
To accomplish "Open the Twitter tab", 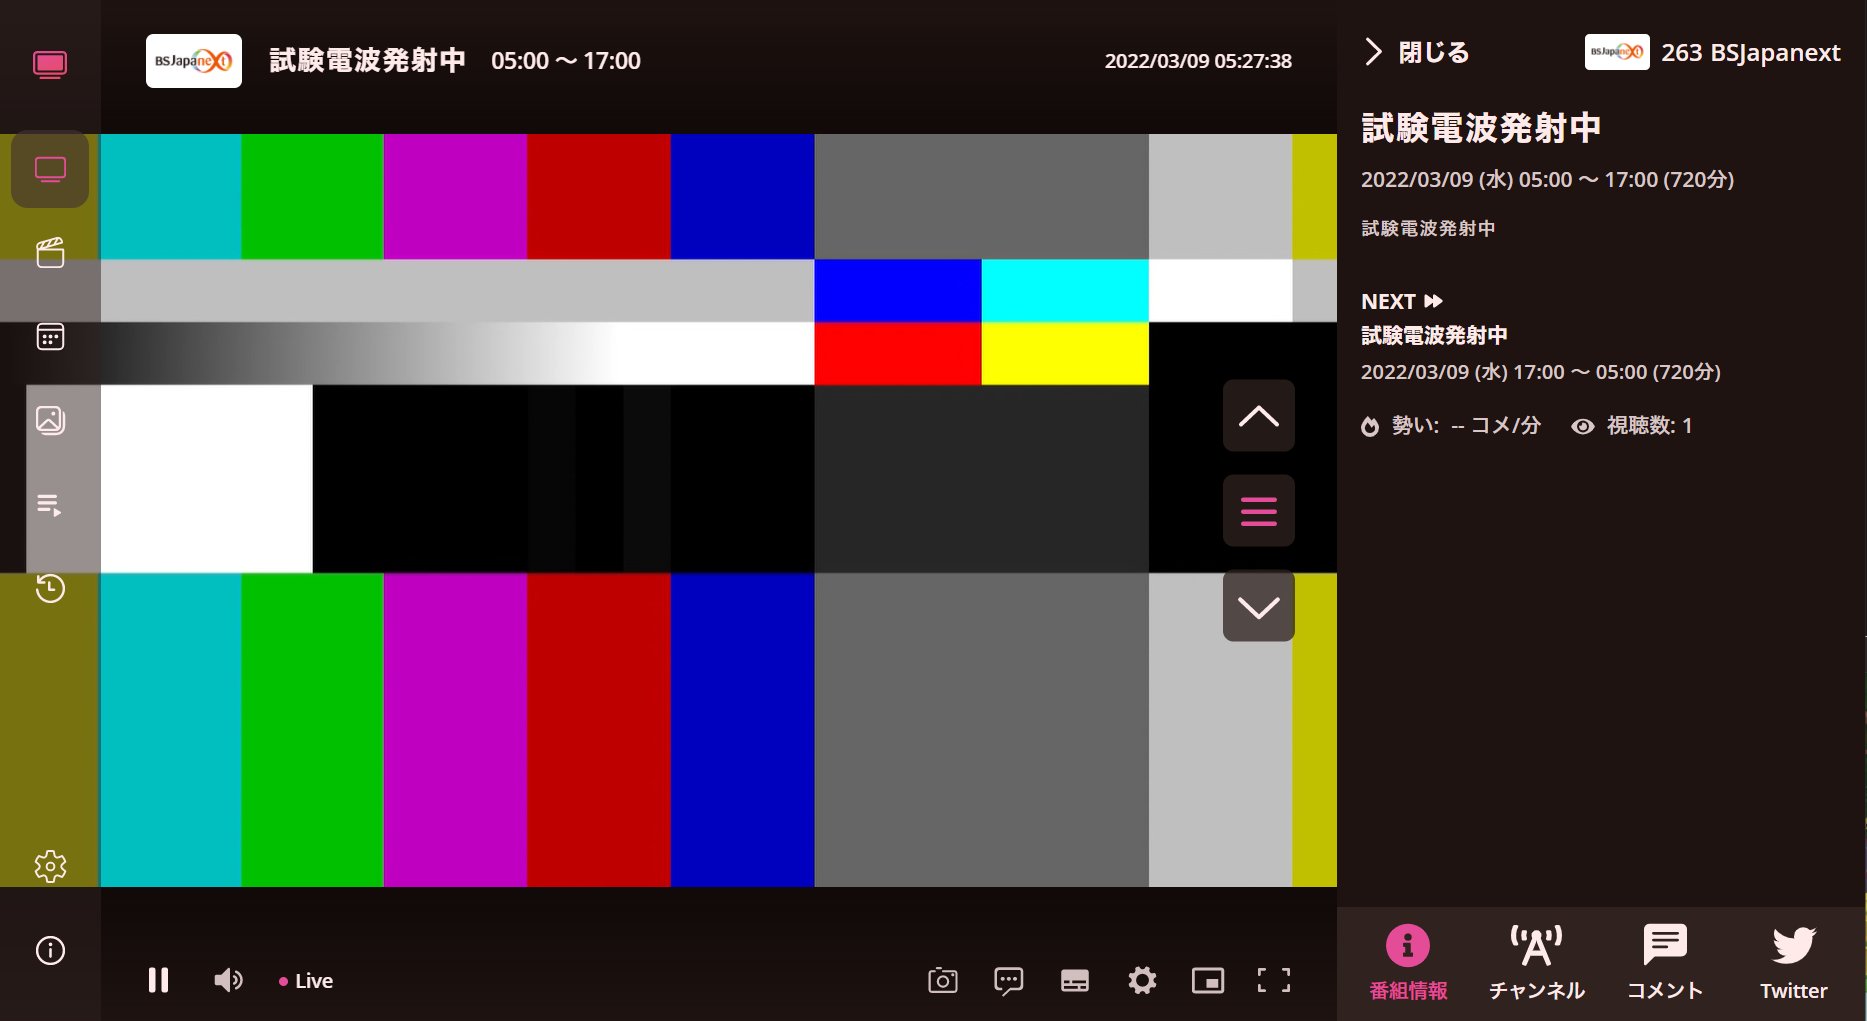I will [x=1792, y=960].
